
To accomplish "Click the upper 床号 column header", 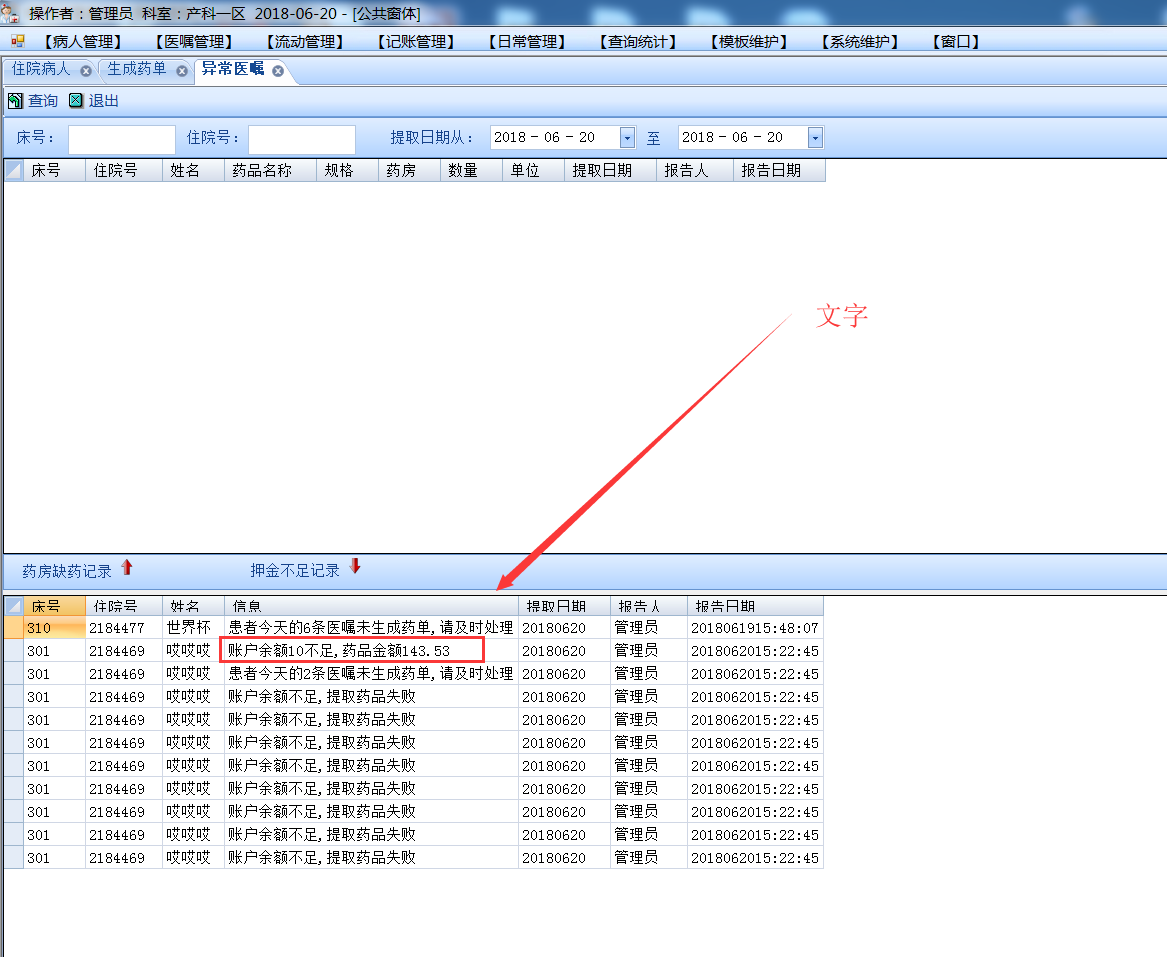I will pos(54,170).
